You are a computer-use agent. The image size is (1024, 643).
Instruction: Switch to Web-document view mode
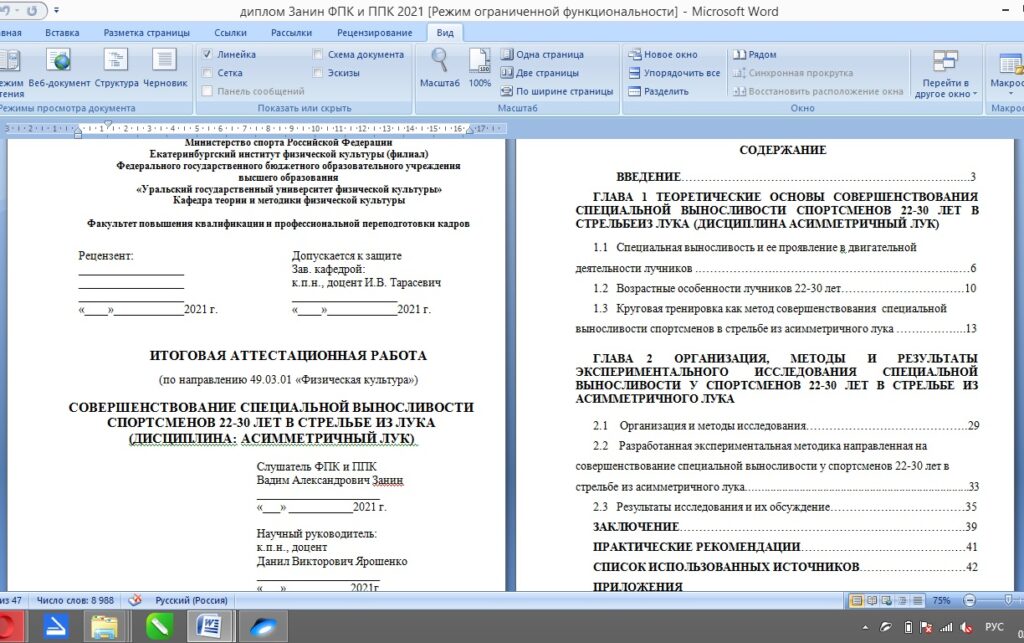click(x=58, y=68)
